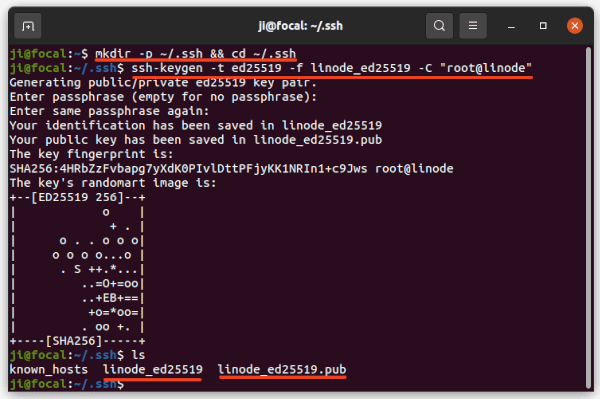600x399 pixels.
Task: Open a new terminal tab
Action: click(28, 26)
